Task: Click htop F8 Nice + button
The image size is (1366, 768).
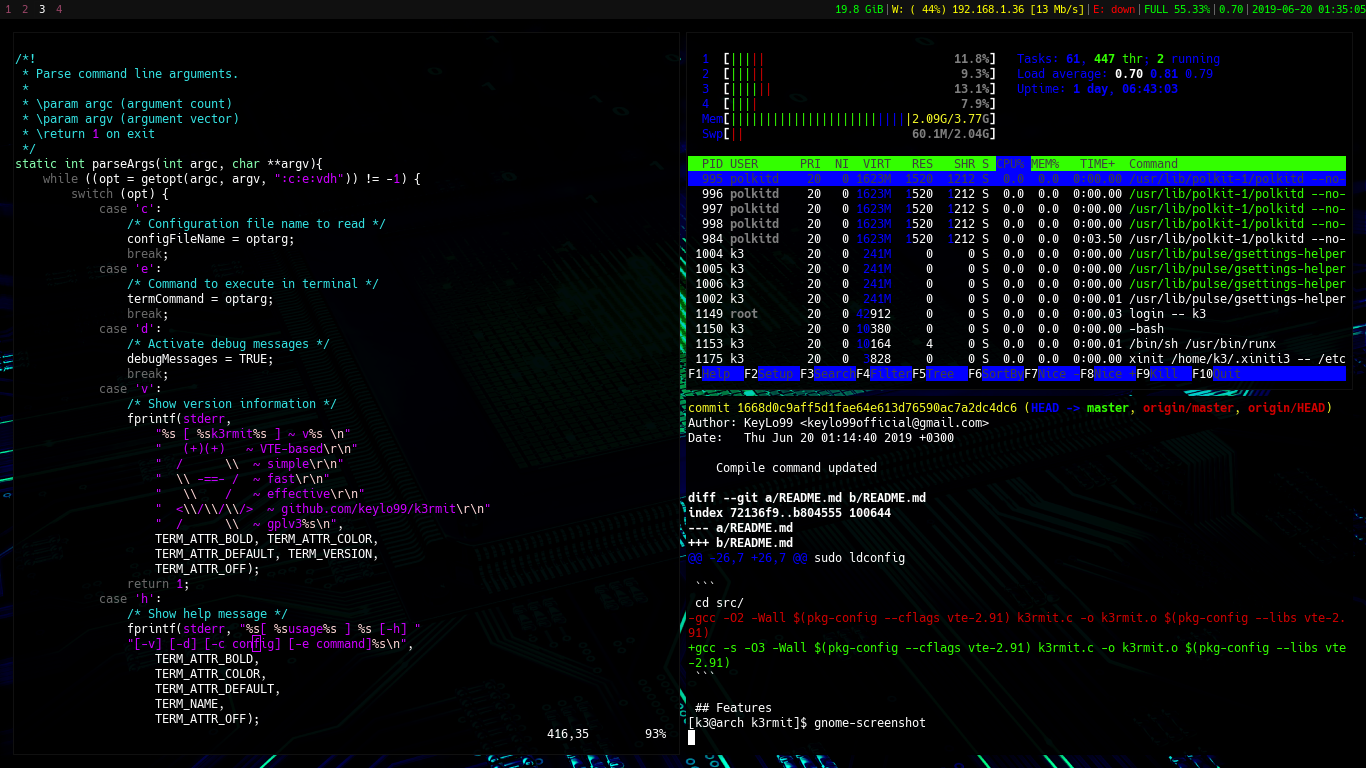Action: [x=1108, y=374]
